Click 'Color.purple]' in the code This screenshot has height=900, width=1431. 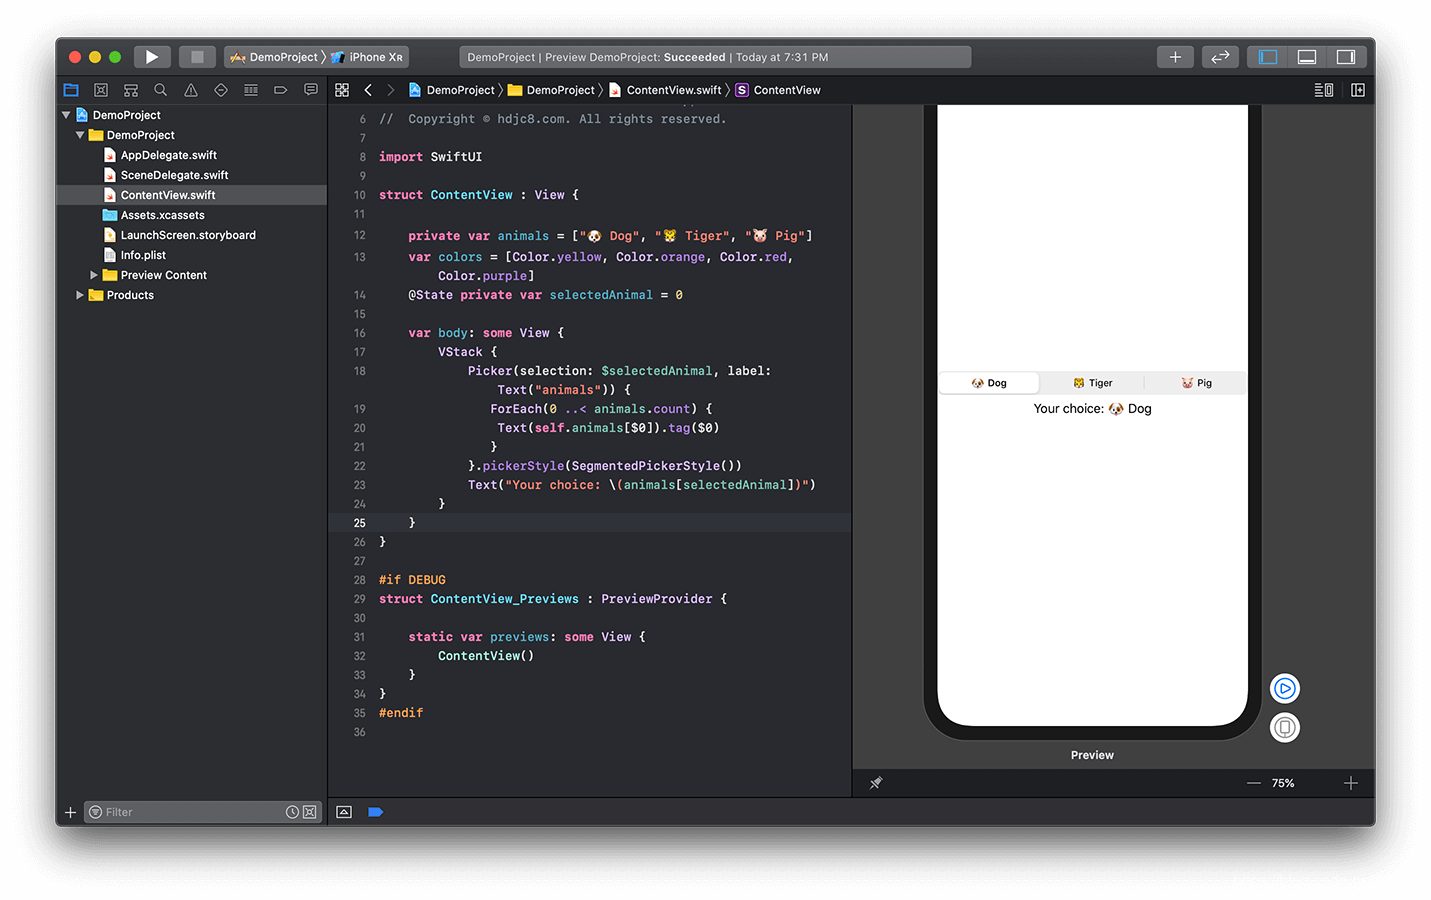pyautogui.click(x=486, y=276)
